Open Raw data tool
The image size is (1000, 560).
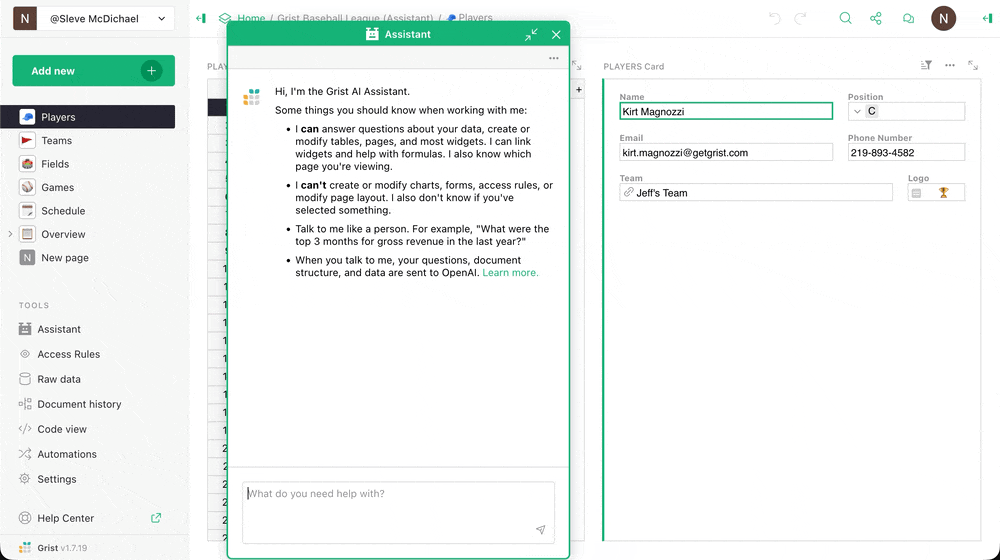click(59, 379)
